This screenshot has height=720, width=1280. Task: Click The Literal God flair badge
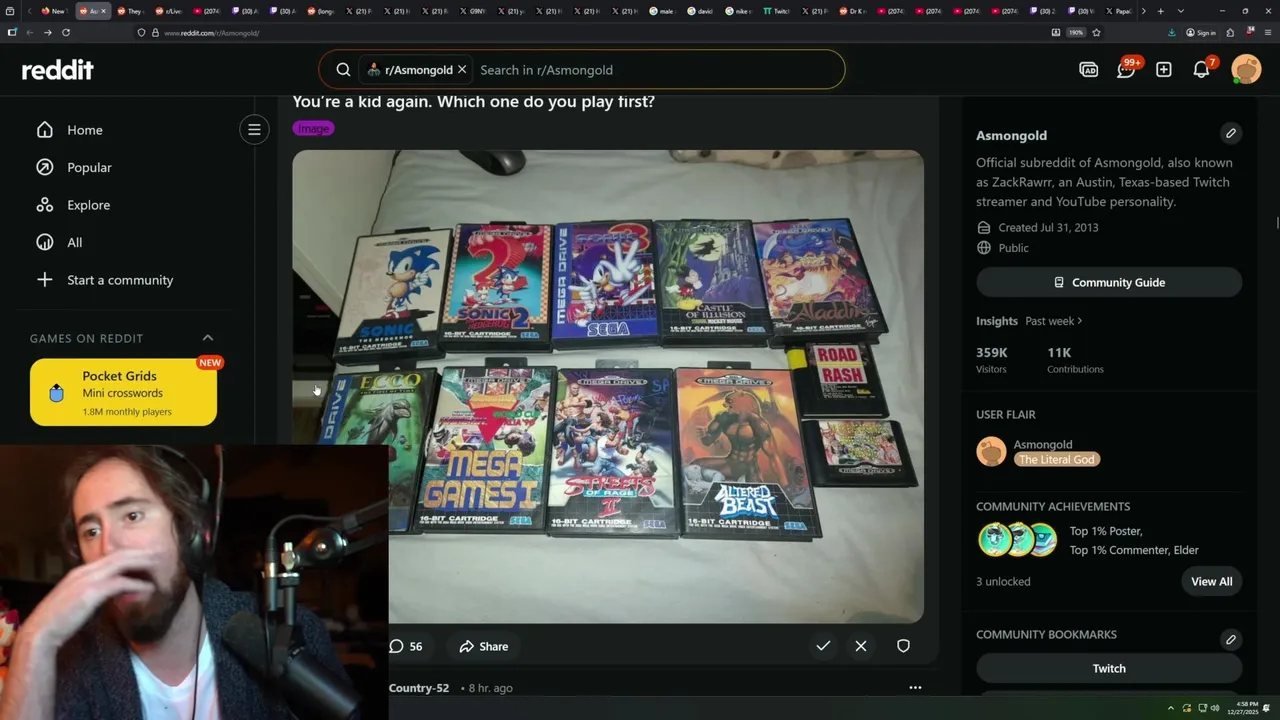(1057, 459)
